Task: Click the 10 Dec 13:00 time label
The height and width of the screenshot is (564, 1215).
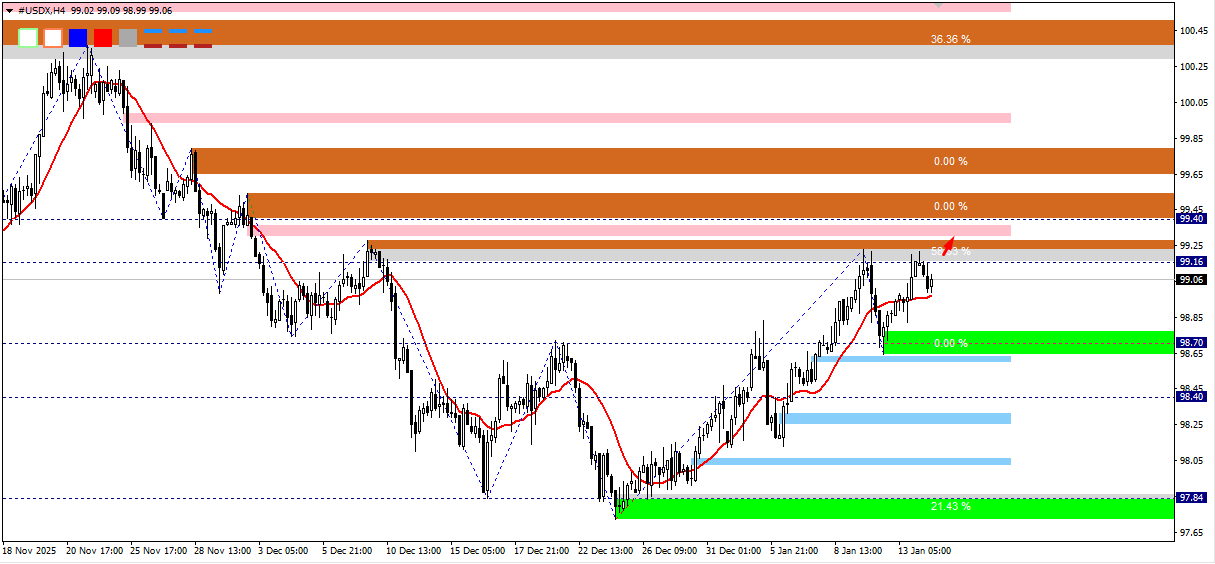Action: [x=414, y=550]
